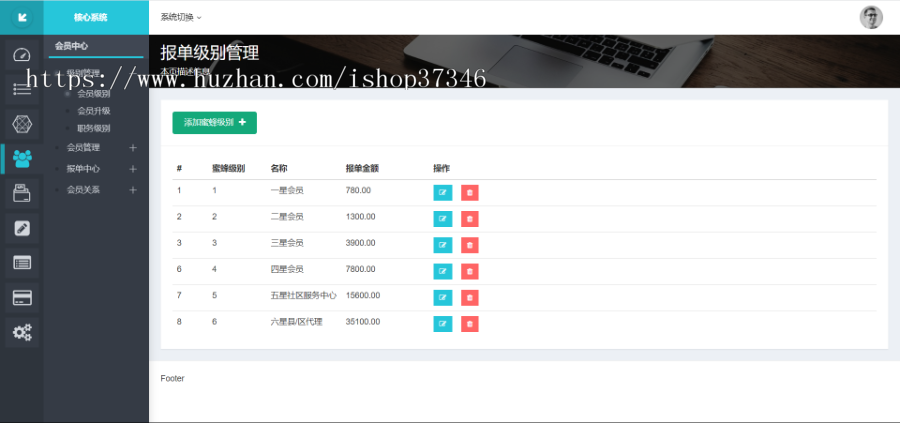Delete the 二星会员 row

point(470,219)
